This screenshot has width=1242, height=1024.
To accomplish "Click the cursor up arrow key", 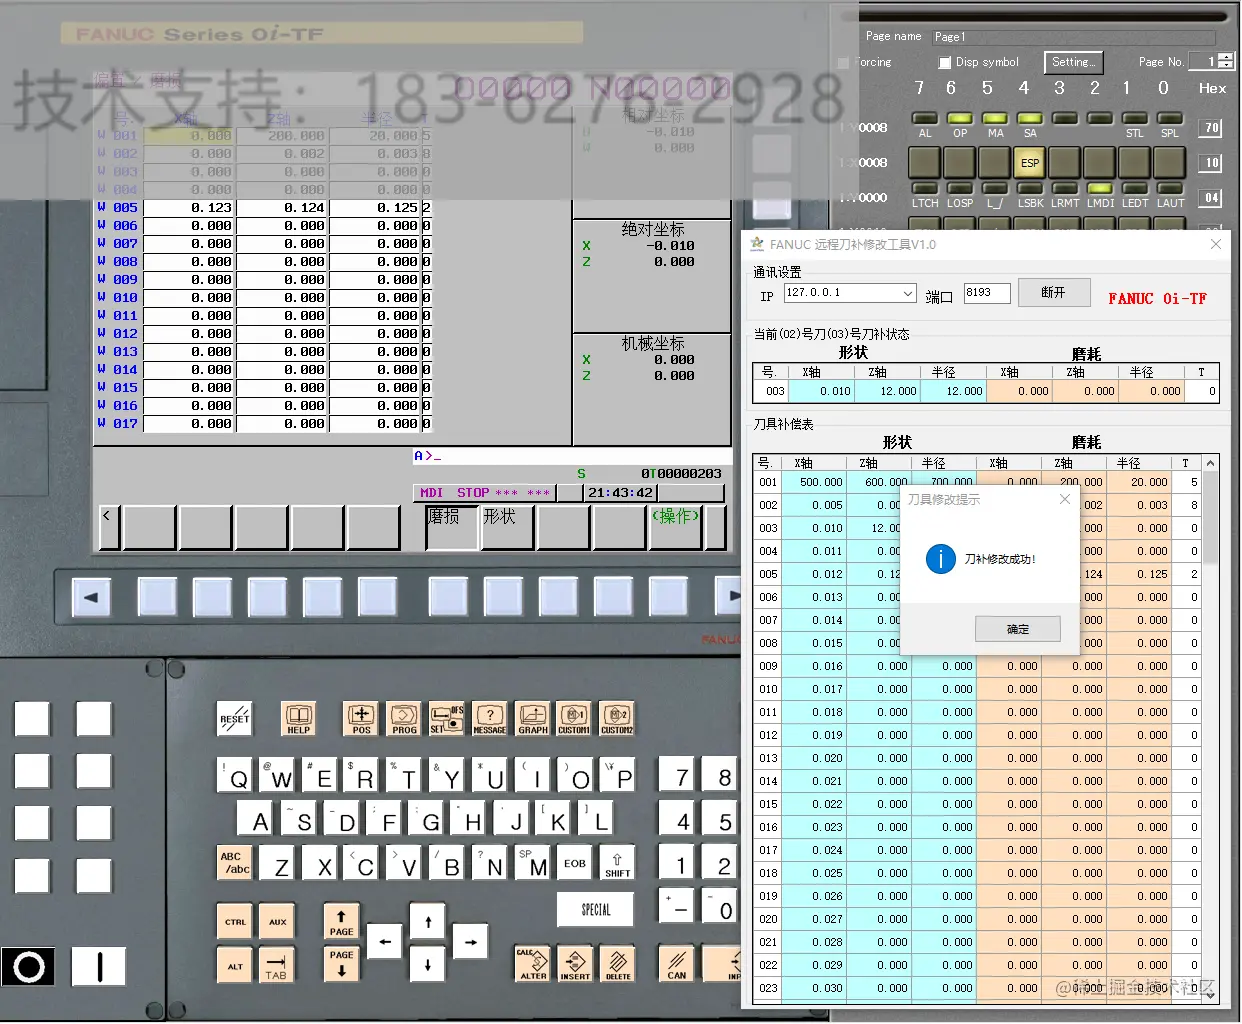I will point(428,921).
